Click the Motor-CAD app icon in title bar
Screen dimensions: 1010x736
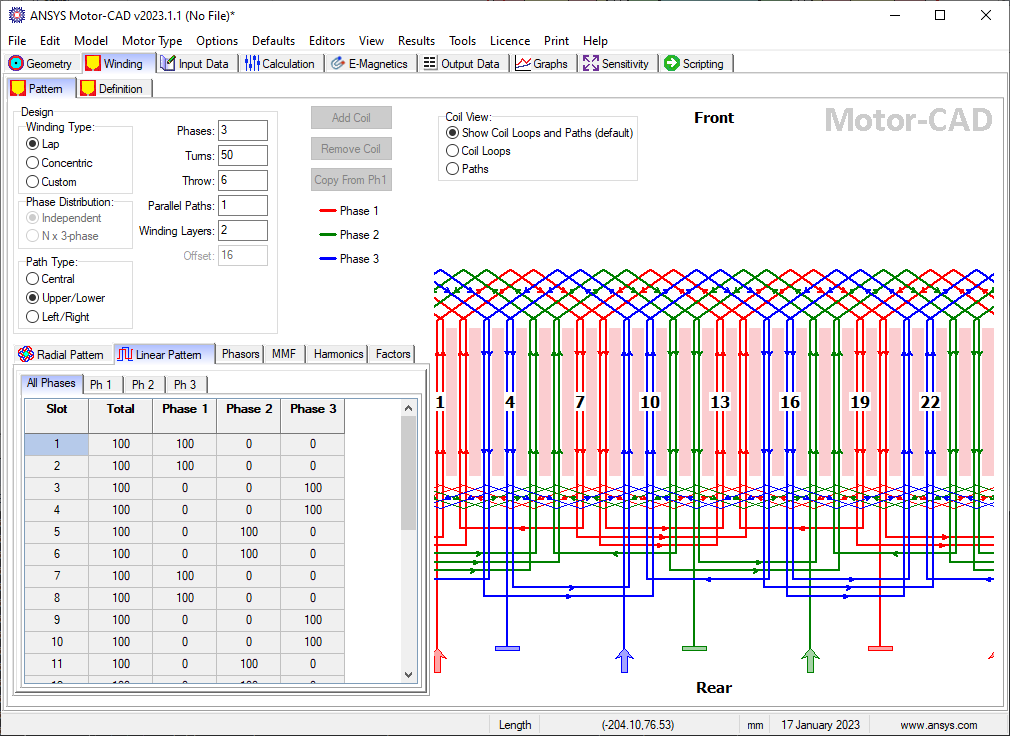(x=16, y=15)
